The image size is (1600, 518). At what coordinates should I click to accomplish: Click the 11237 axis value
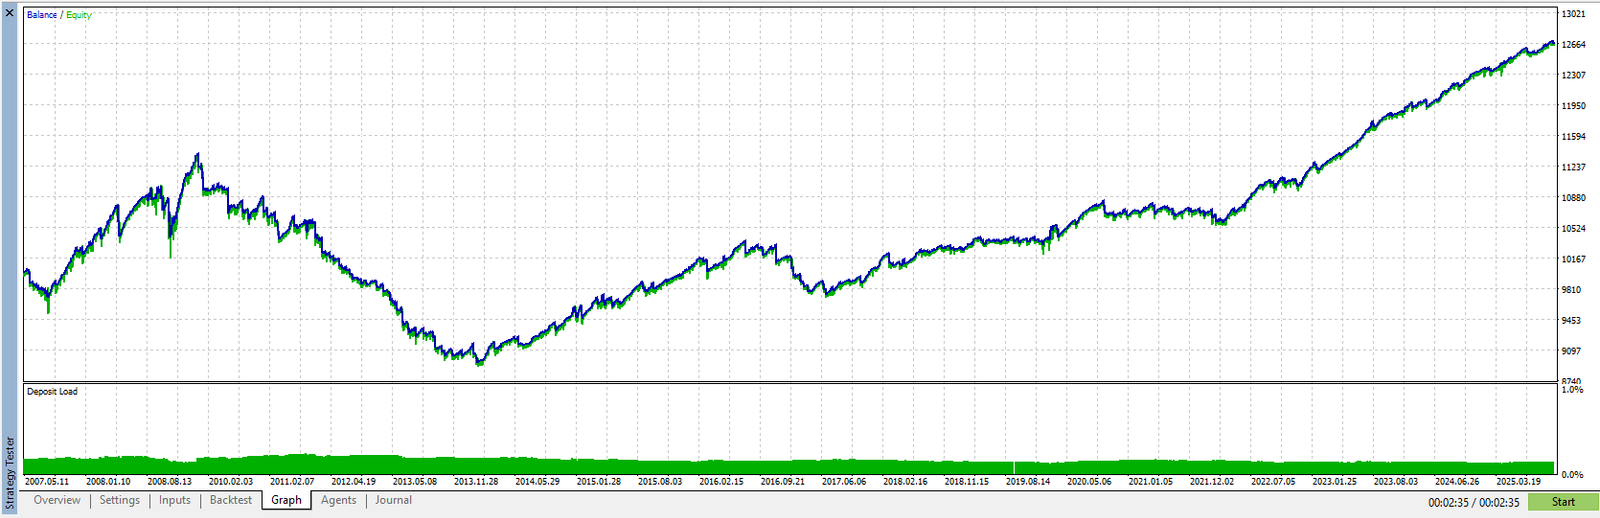click(x=1573, y=167)
